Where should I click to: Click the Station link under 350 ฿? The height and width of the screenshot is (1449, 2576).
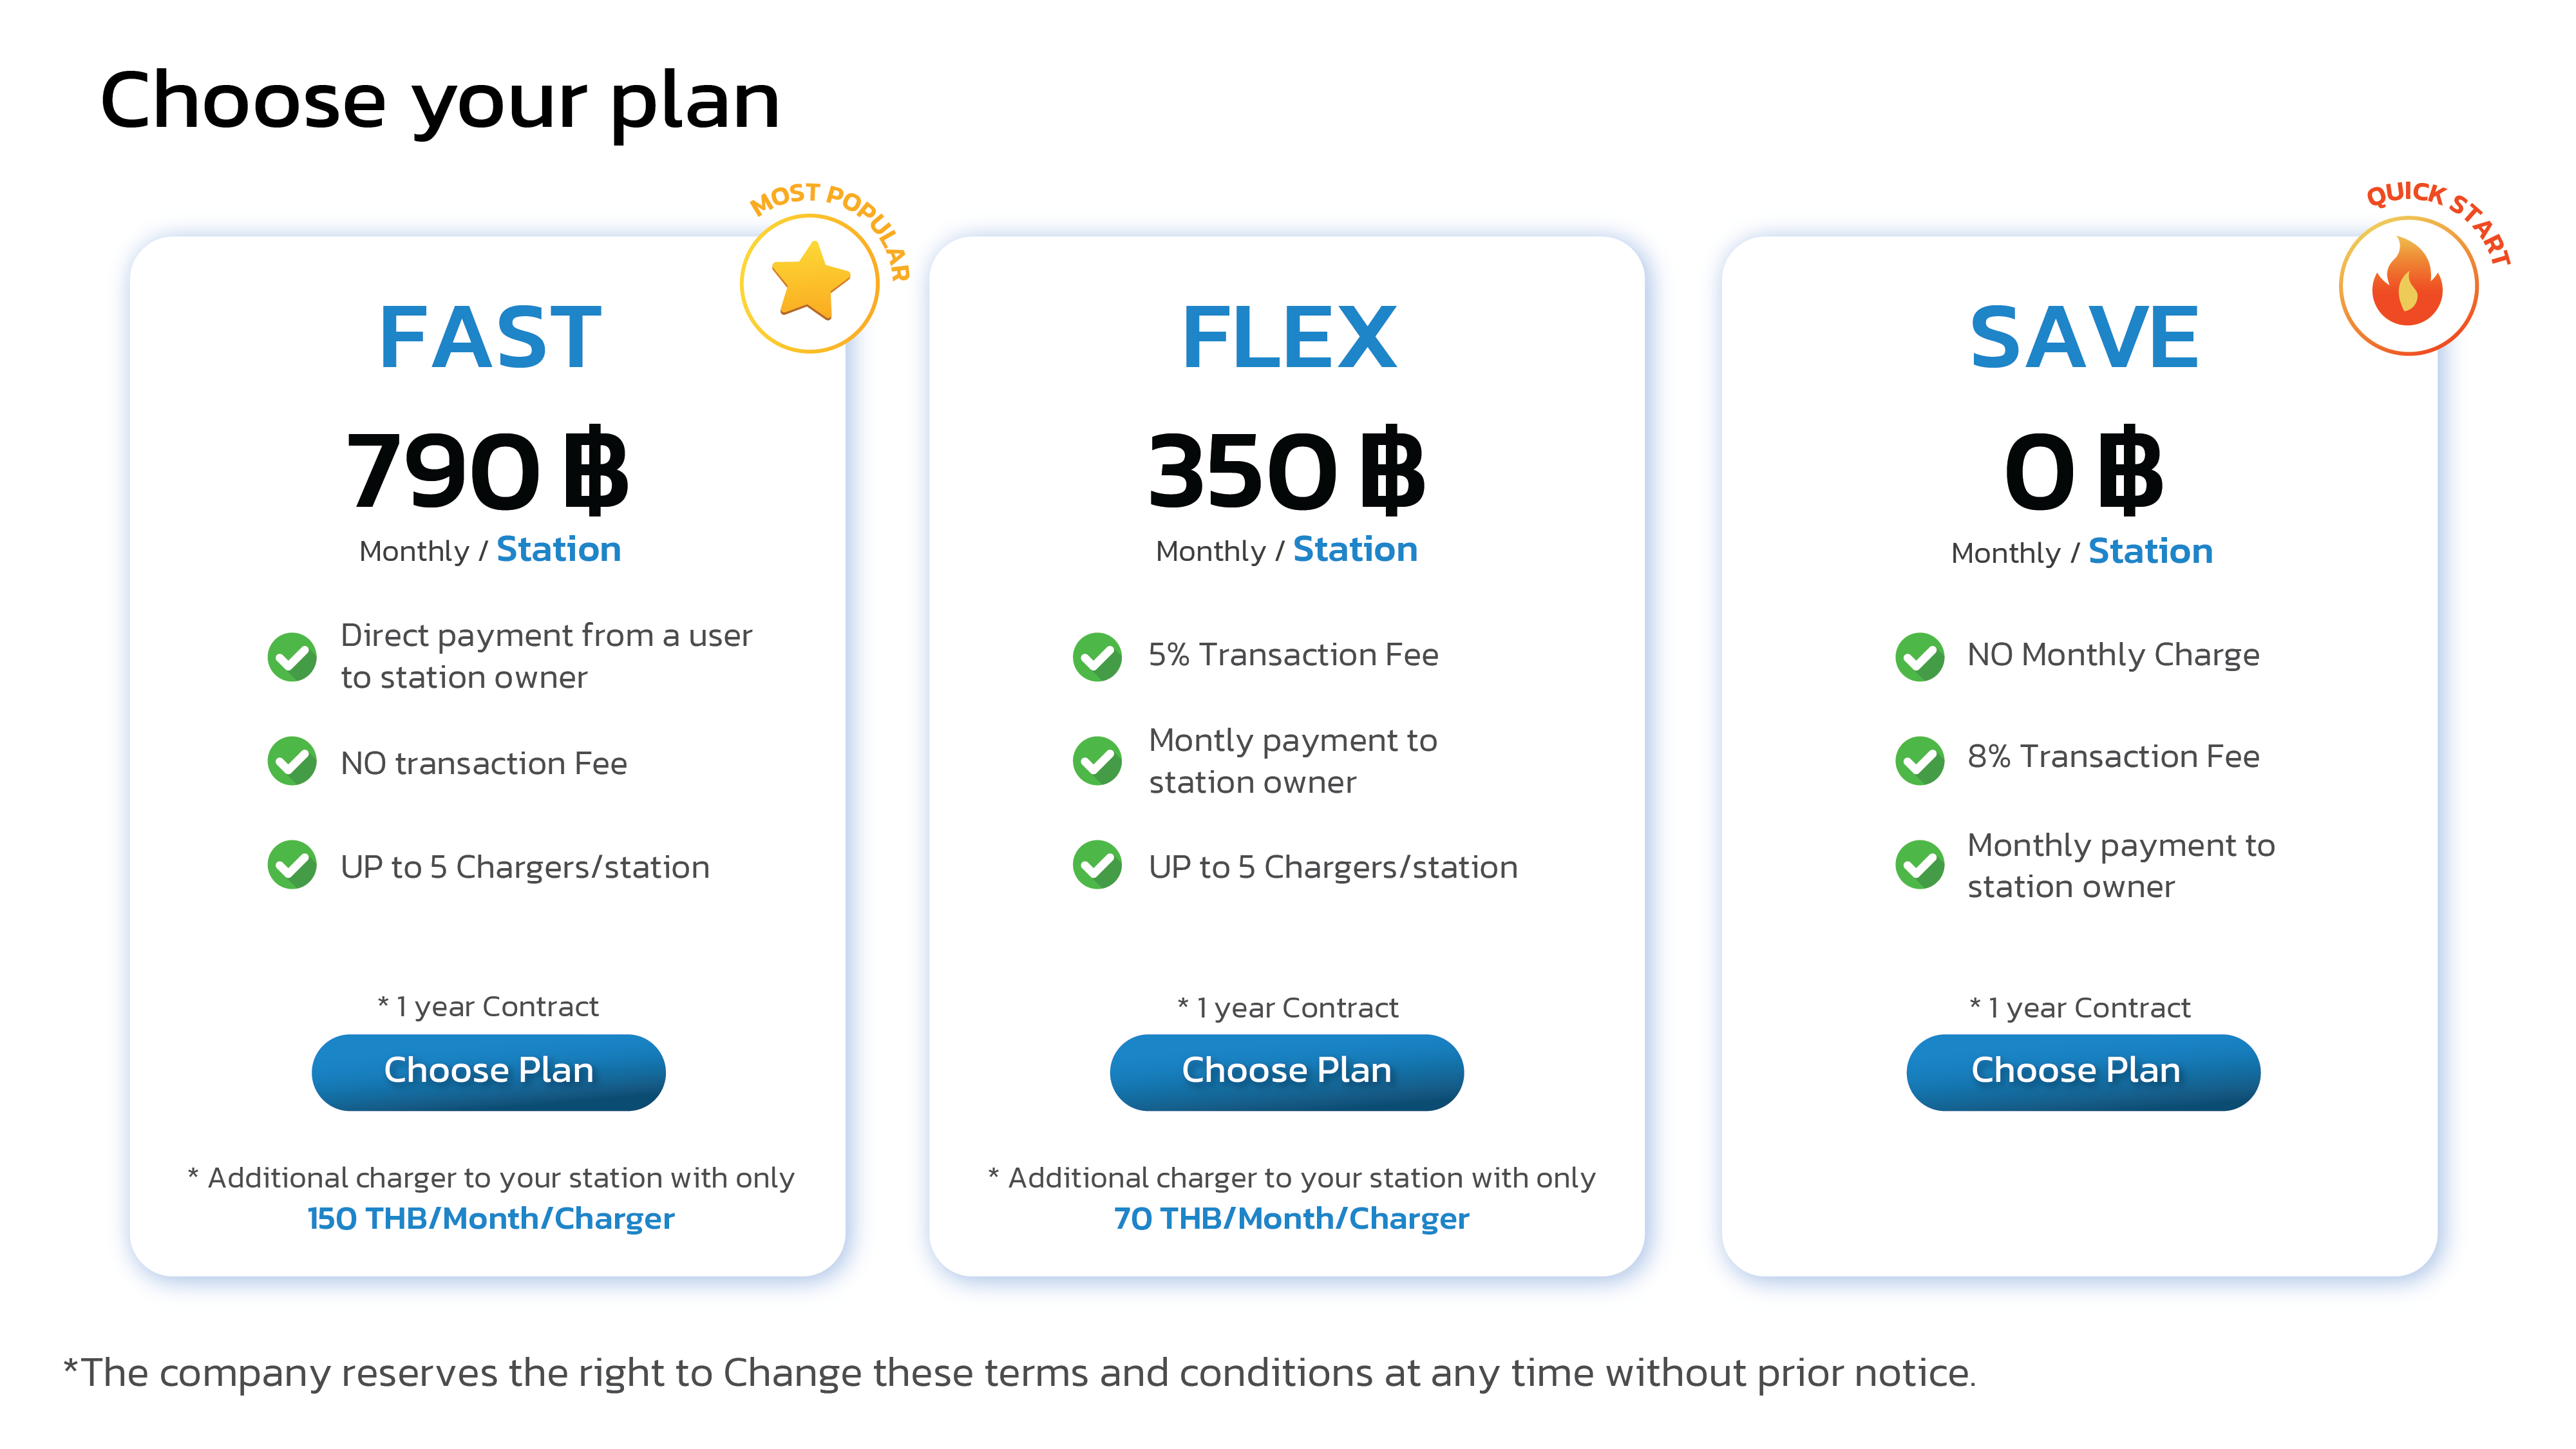click(x=1354, y=549)
